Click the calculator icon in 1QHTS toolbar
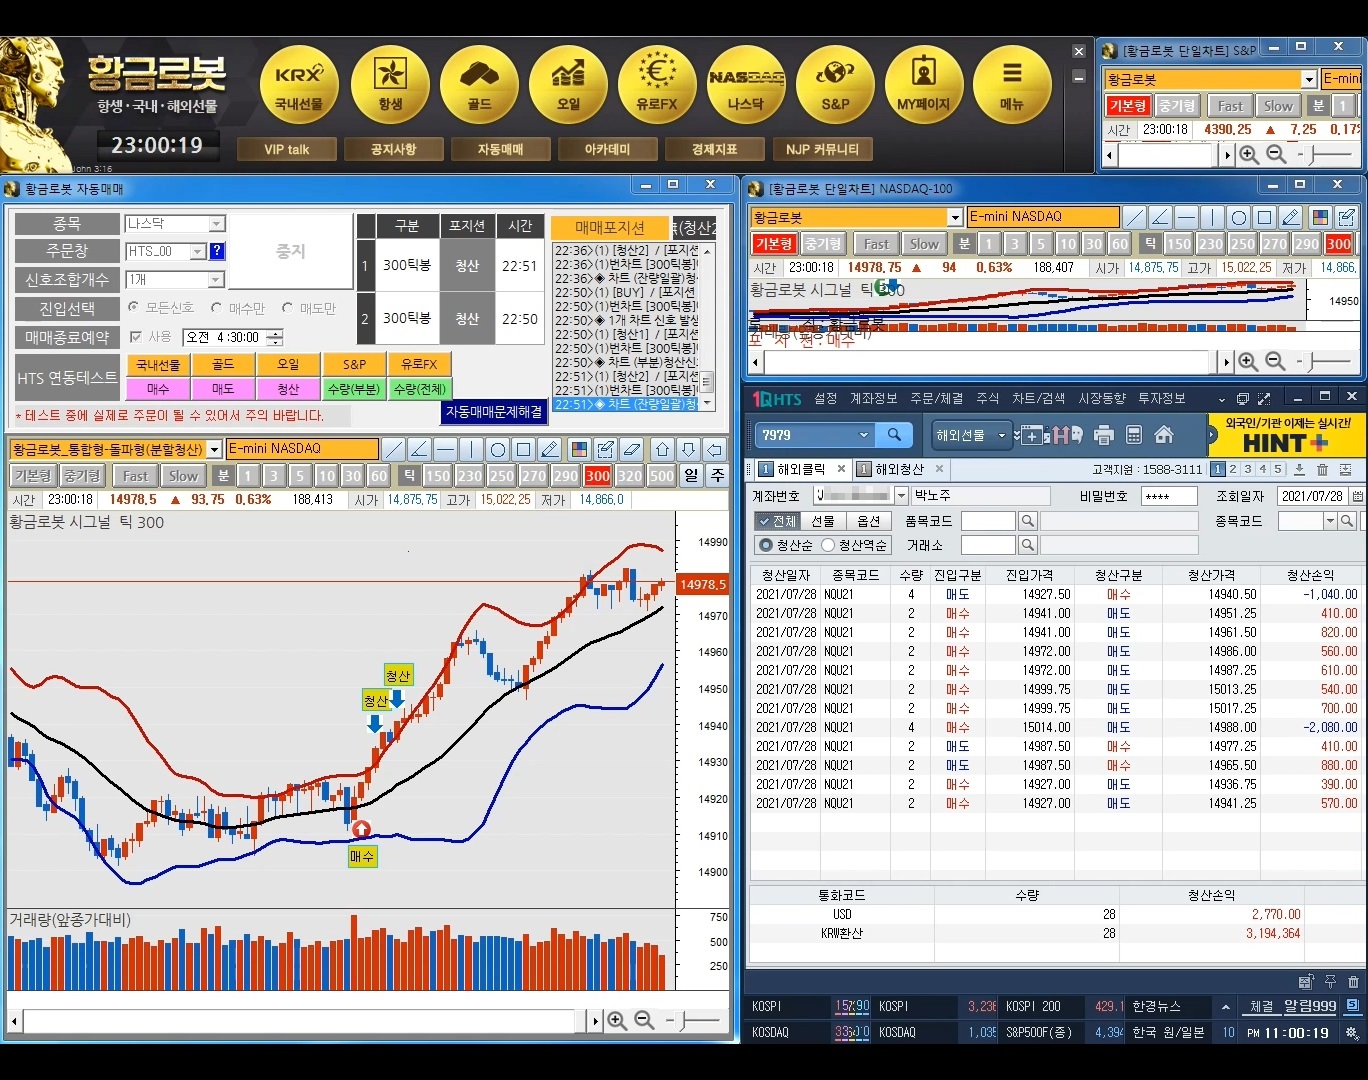Image resolution: width=1368 pixels, height=1080 pixels. [1134, 435]
